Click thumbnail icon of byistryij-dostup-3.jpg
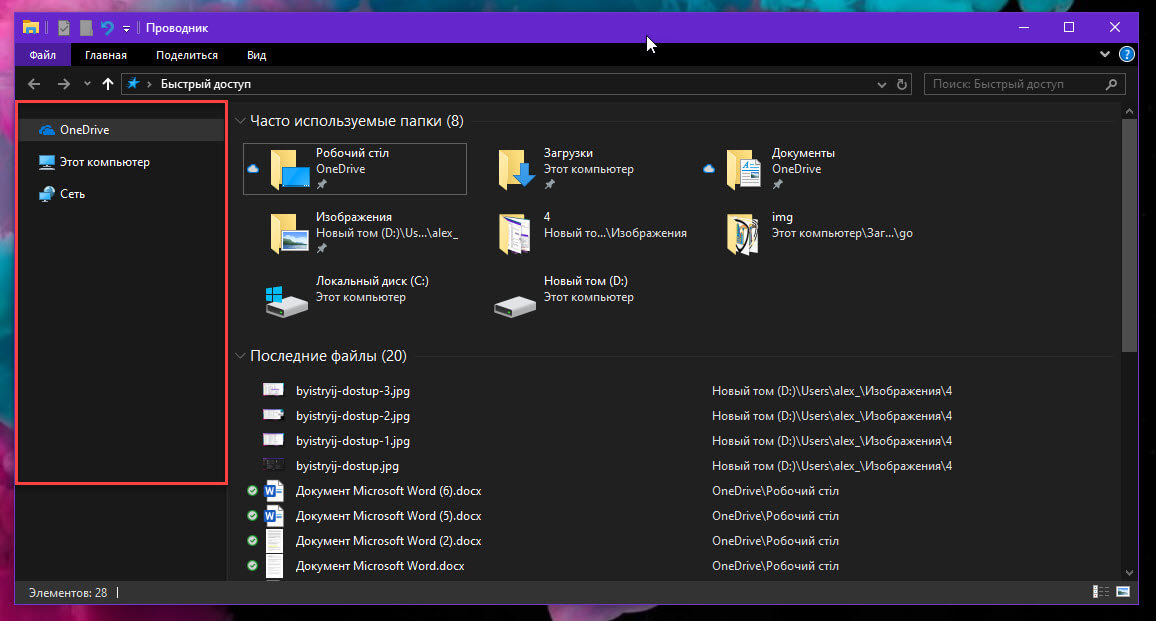The width and height of the screenshot is (1156, 621). [x=274, y=389]
